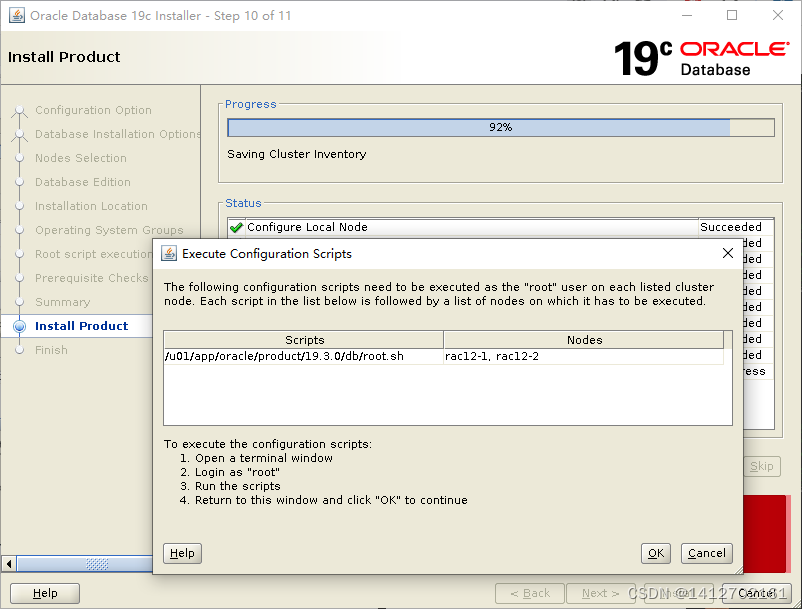This screenshot has height=609, width=802.
Task: Click the Skip button
Action: coord(762,466)
